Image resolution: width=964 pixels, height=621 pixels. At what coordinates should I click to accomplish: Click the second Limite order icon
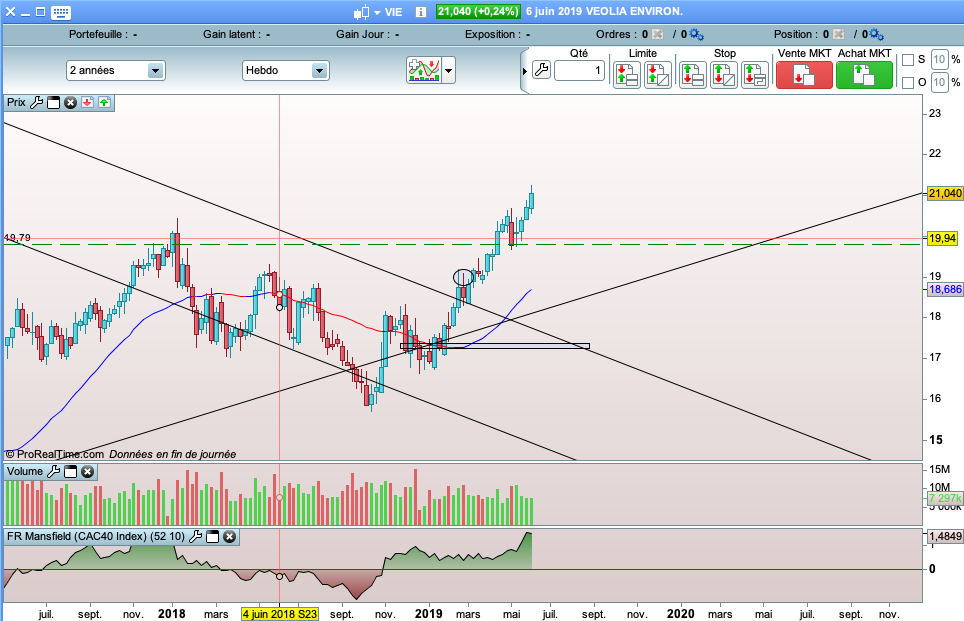657,75
